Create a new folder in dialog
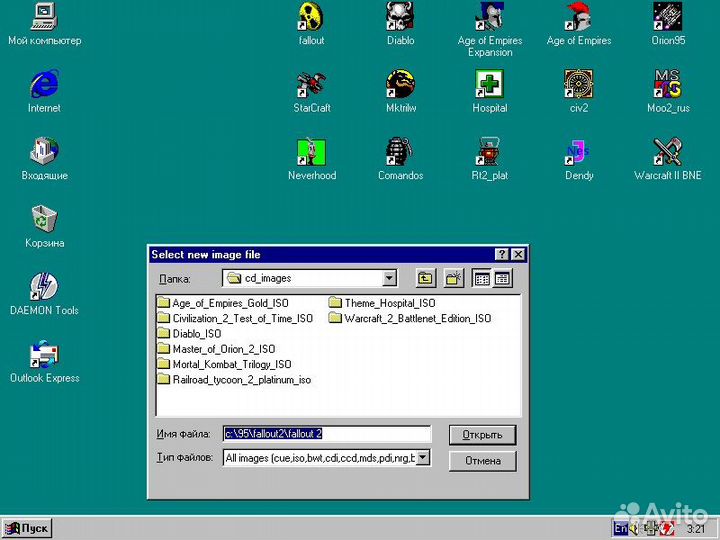 coord(454,278)
